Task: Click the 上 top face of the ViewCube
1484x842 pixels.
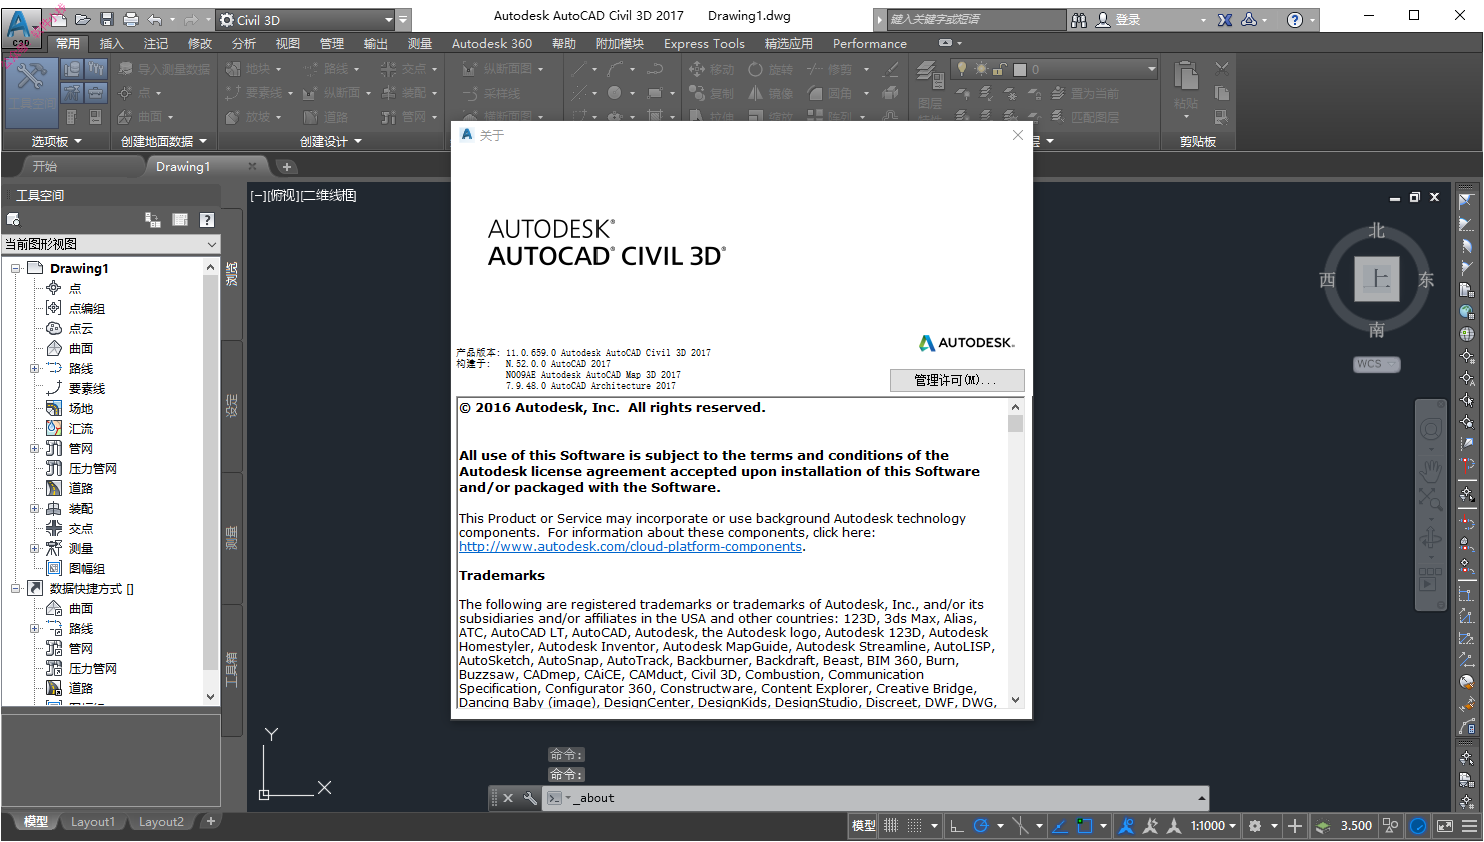Action: (x=1377, y=278)
